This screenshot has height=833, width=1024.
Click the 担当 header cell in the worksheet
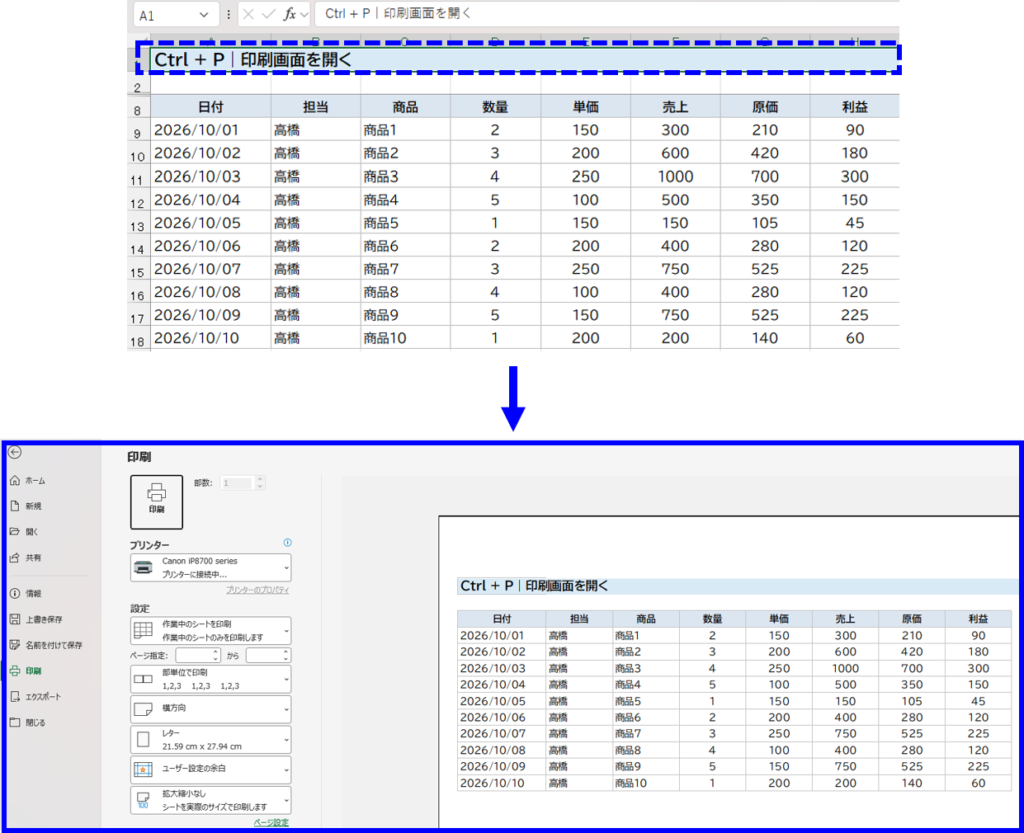[x=315, y=107]
